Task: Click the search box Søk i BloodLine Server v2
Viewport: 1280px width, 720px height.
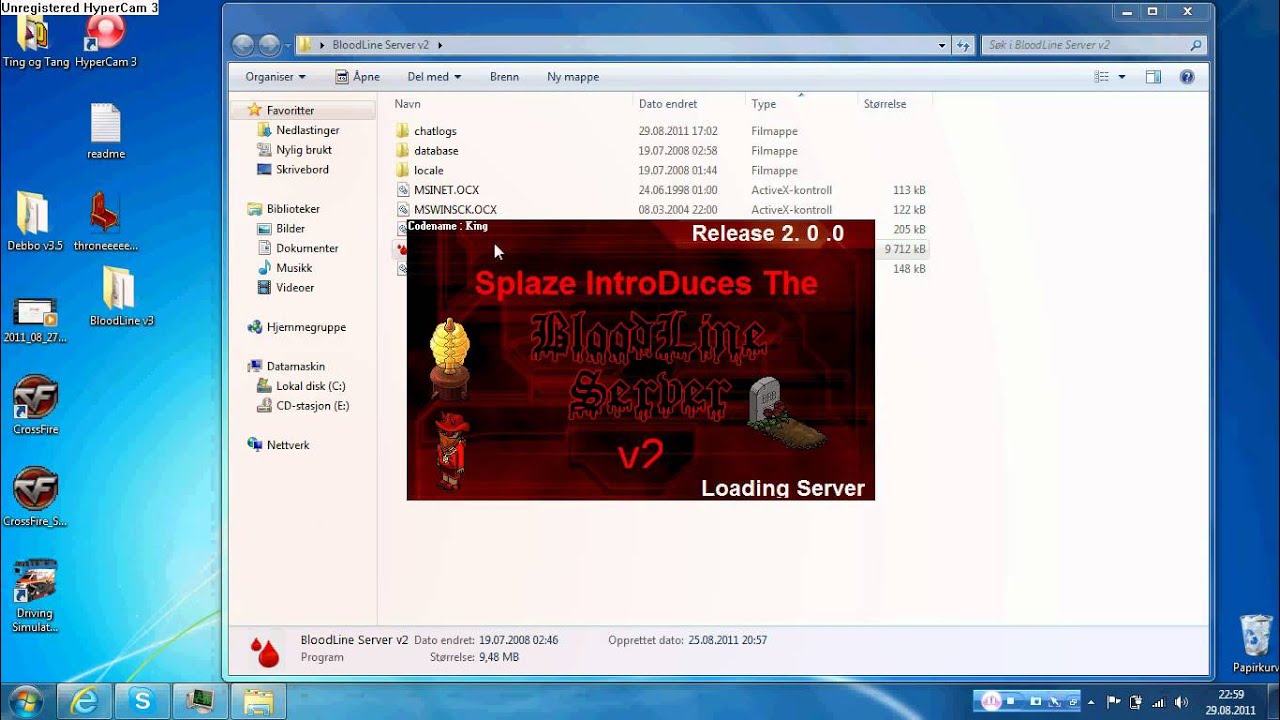Action: tap(1093, 45)
